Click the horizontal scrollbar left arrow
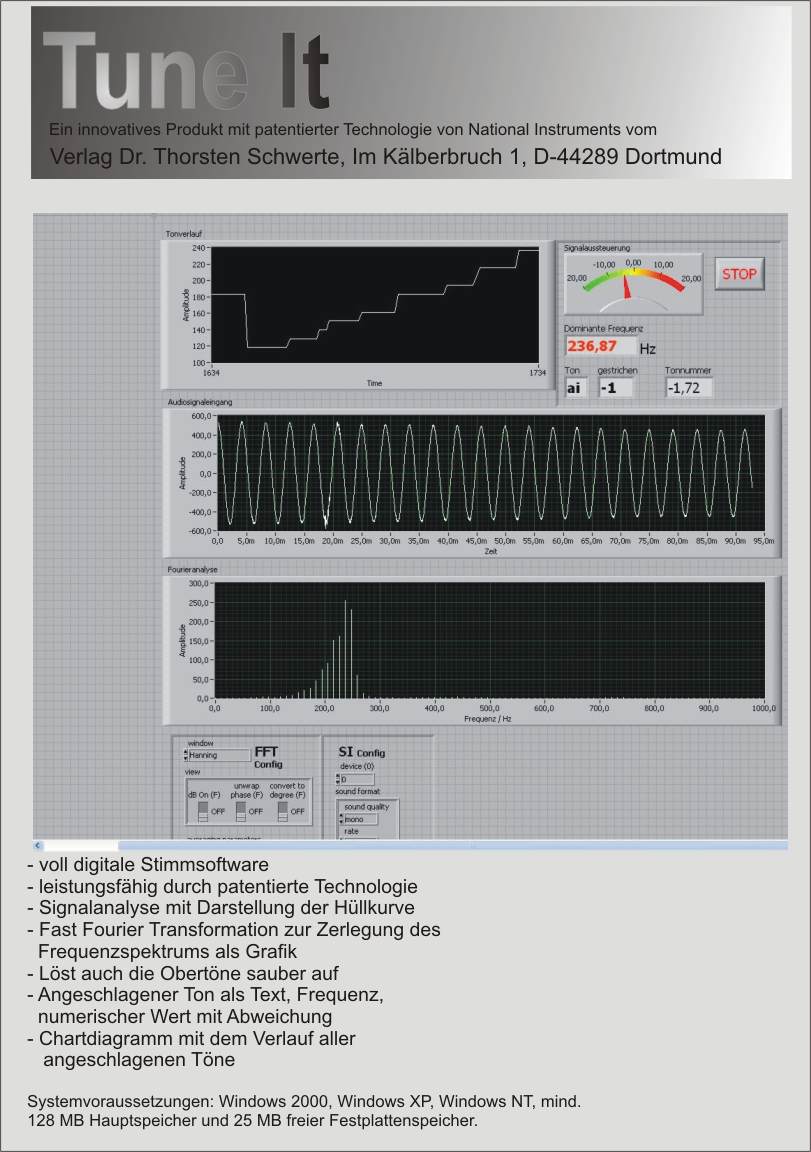The image size is (811, 1152). point(38,846)
